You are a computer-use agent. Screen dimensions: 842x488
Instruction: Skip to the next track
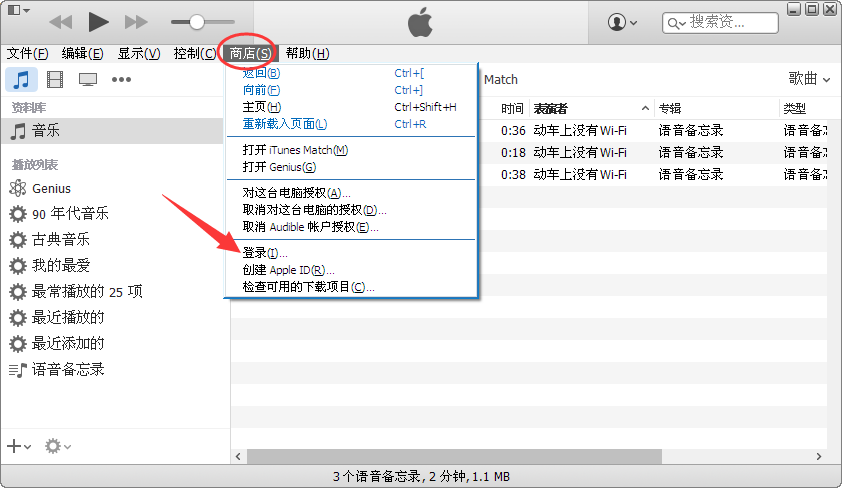coord(136,22)
